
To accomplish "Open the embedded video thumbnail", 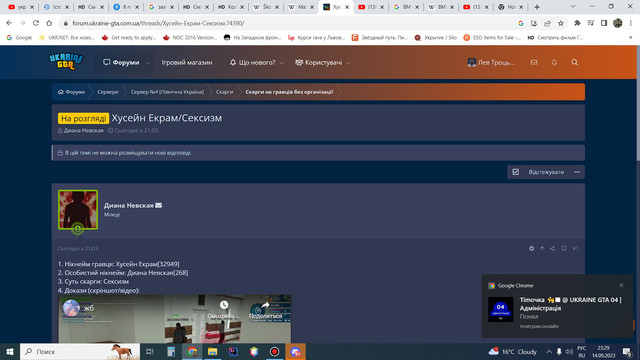I will (x=175, y=318).
